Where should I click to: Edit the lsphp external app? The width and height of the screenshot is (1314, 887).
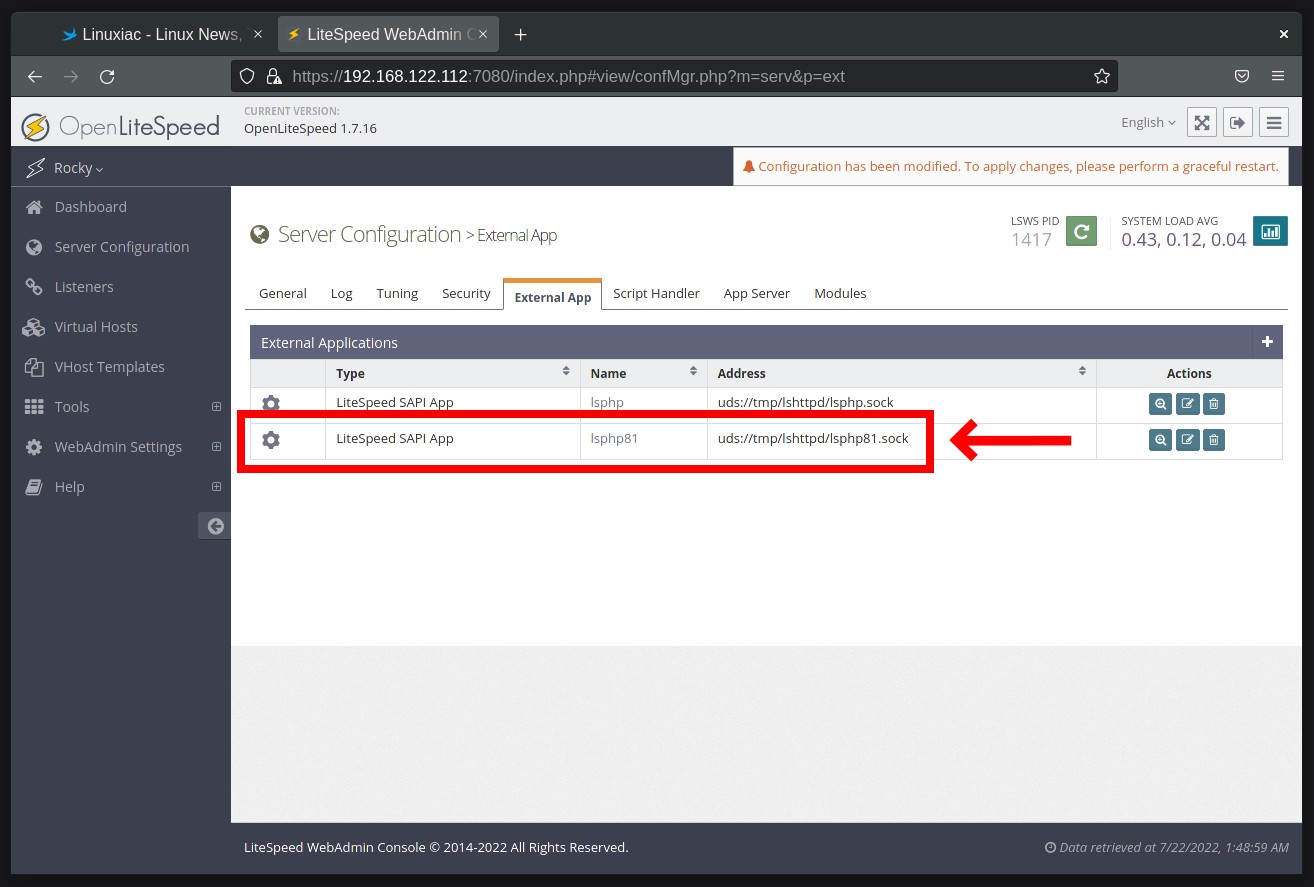tap(1187, 404)
